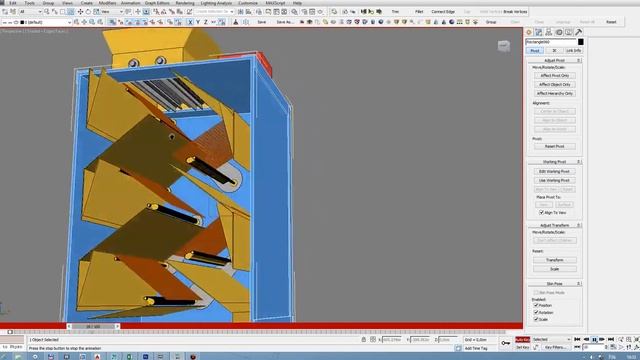Click the time slider frame thumb
The image size is (640, 360).
coord(93,327)
